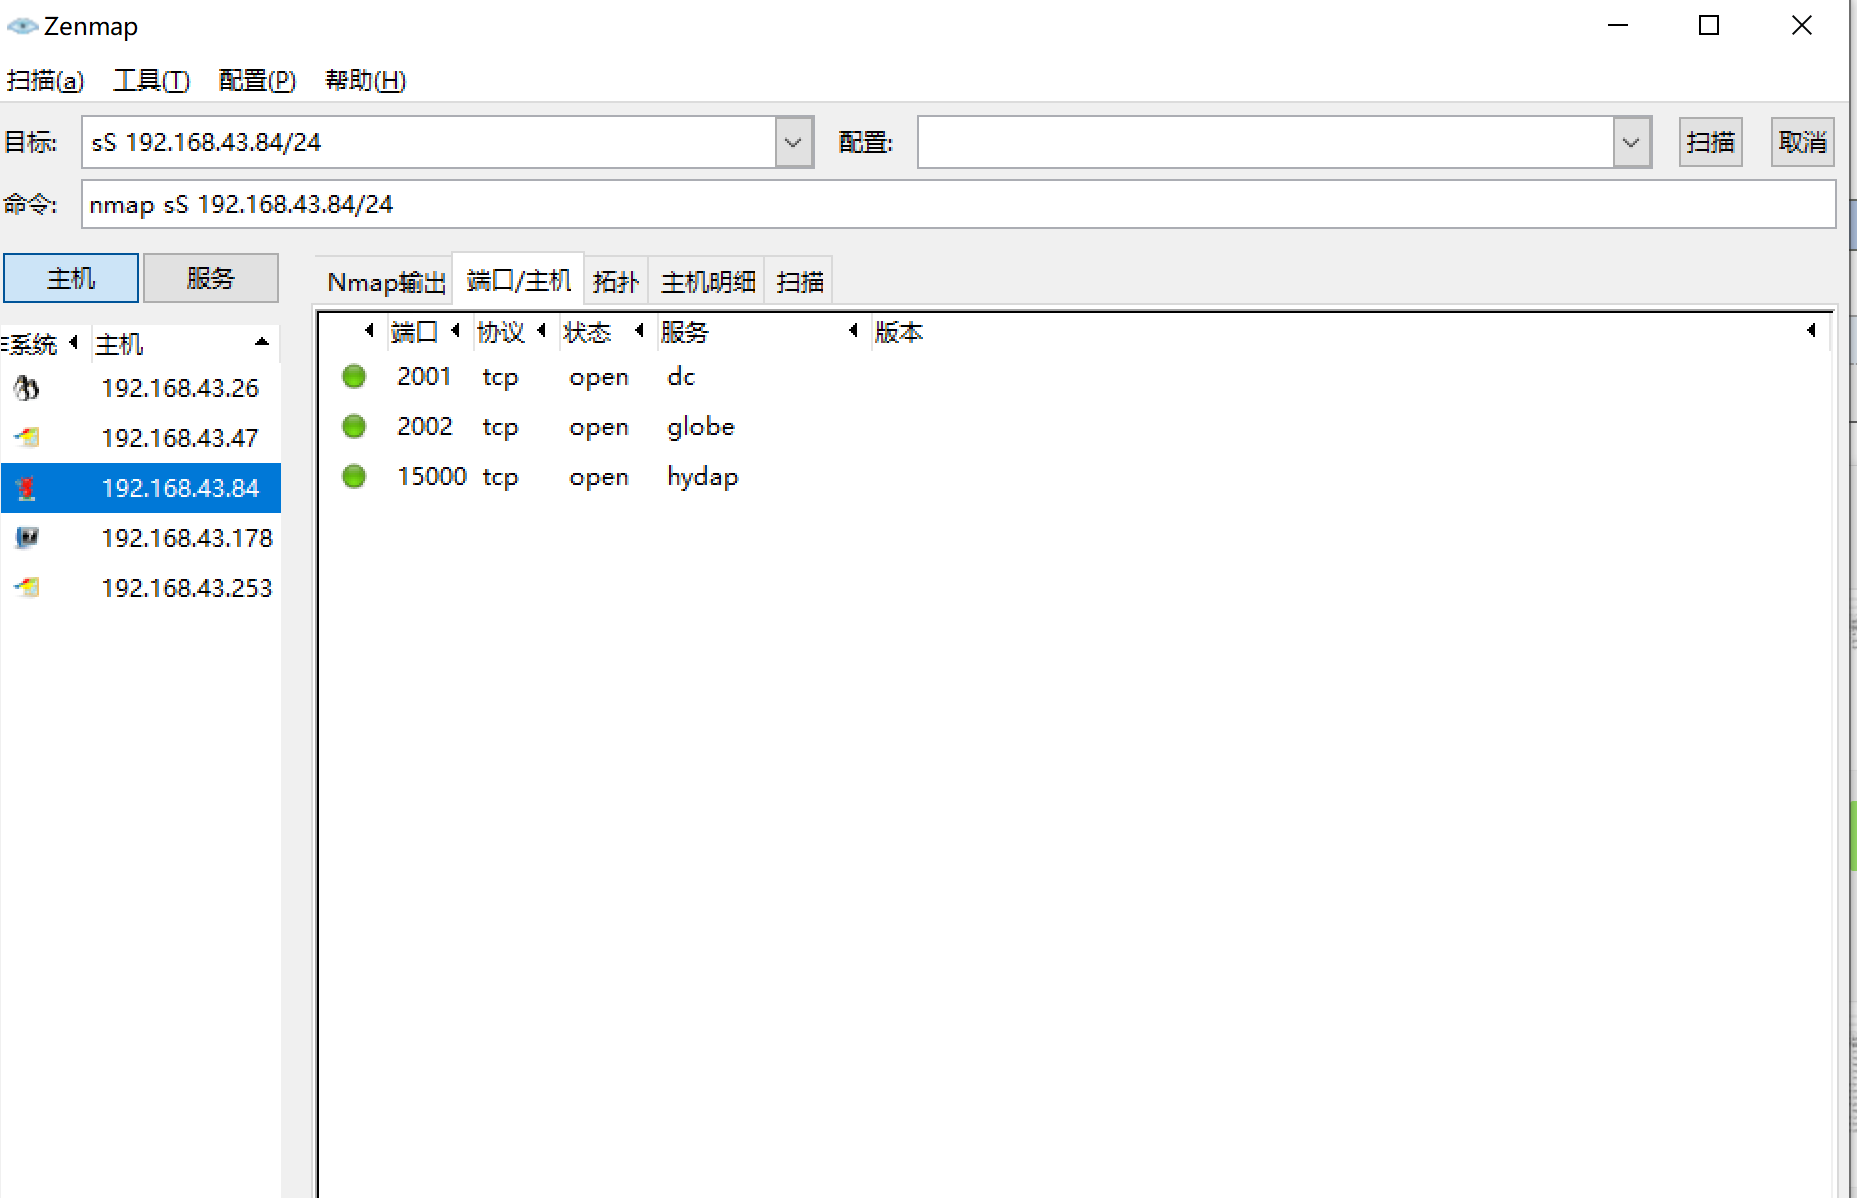
Task: Click the green open-status dot for port 15000
Action: click(354, 477)
